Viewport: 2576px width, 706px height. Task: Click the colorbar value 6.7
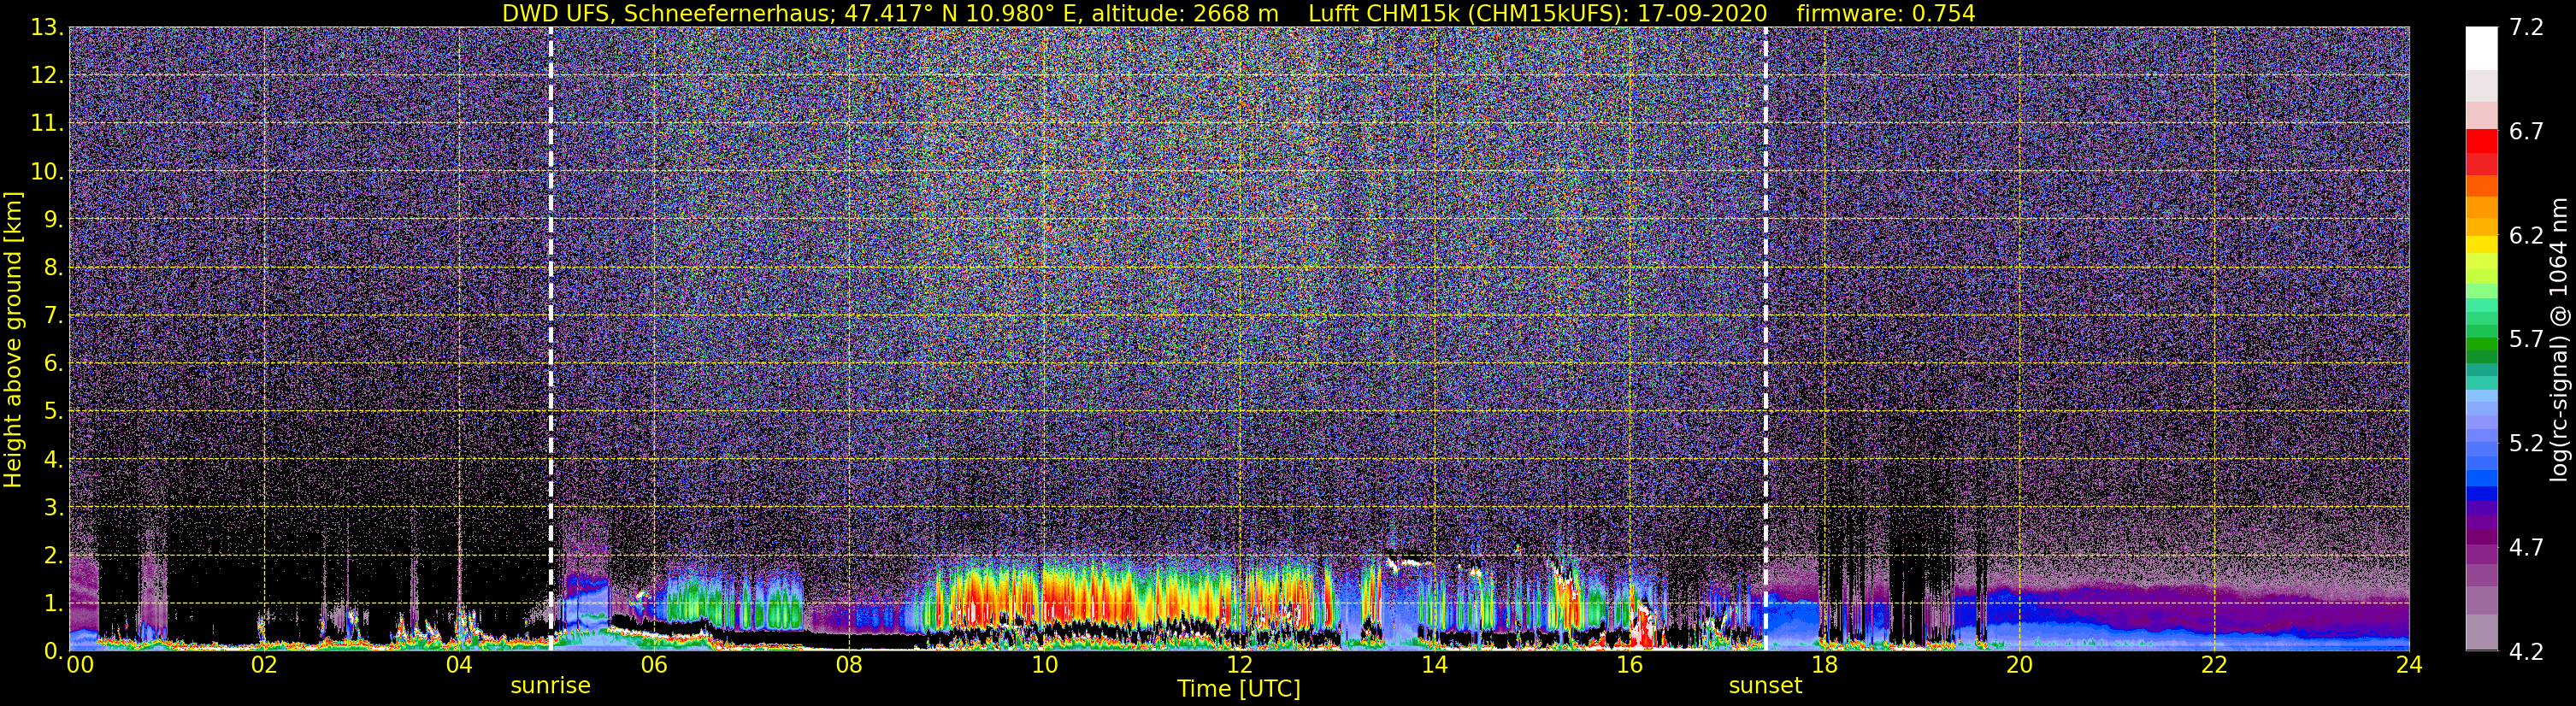(x=2526, y=131)
